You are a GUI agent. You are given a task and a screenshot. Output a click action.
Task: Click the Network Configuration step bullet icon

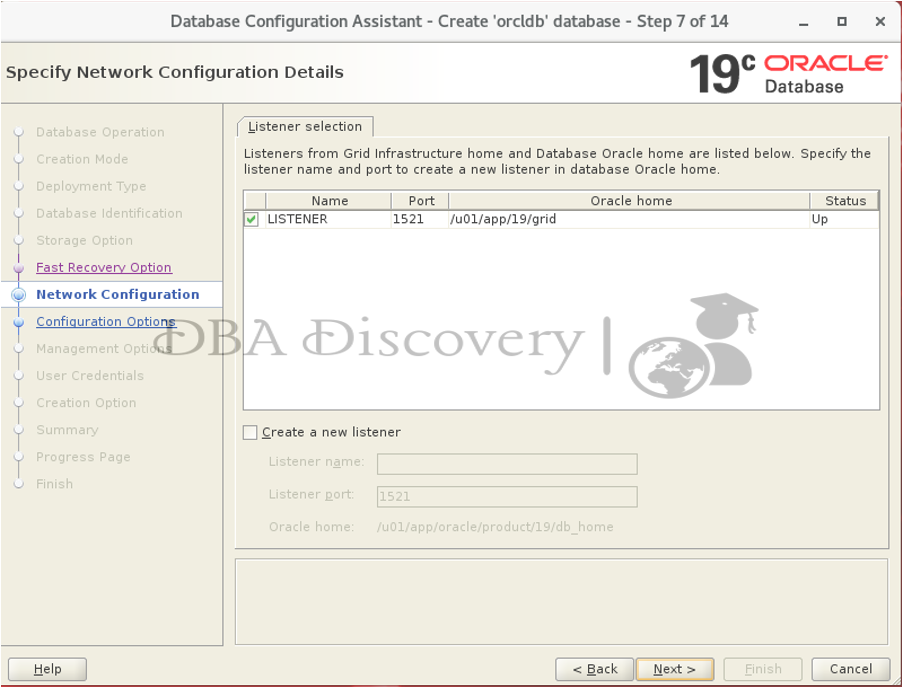18,295
